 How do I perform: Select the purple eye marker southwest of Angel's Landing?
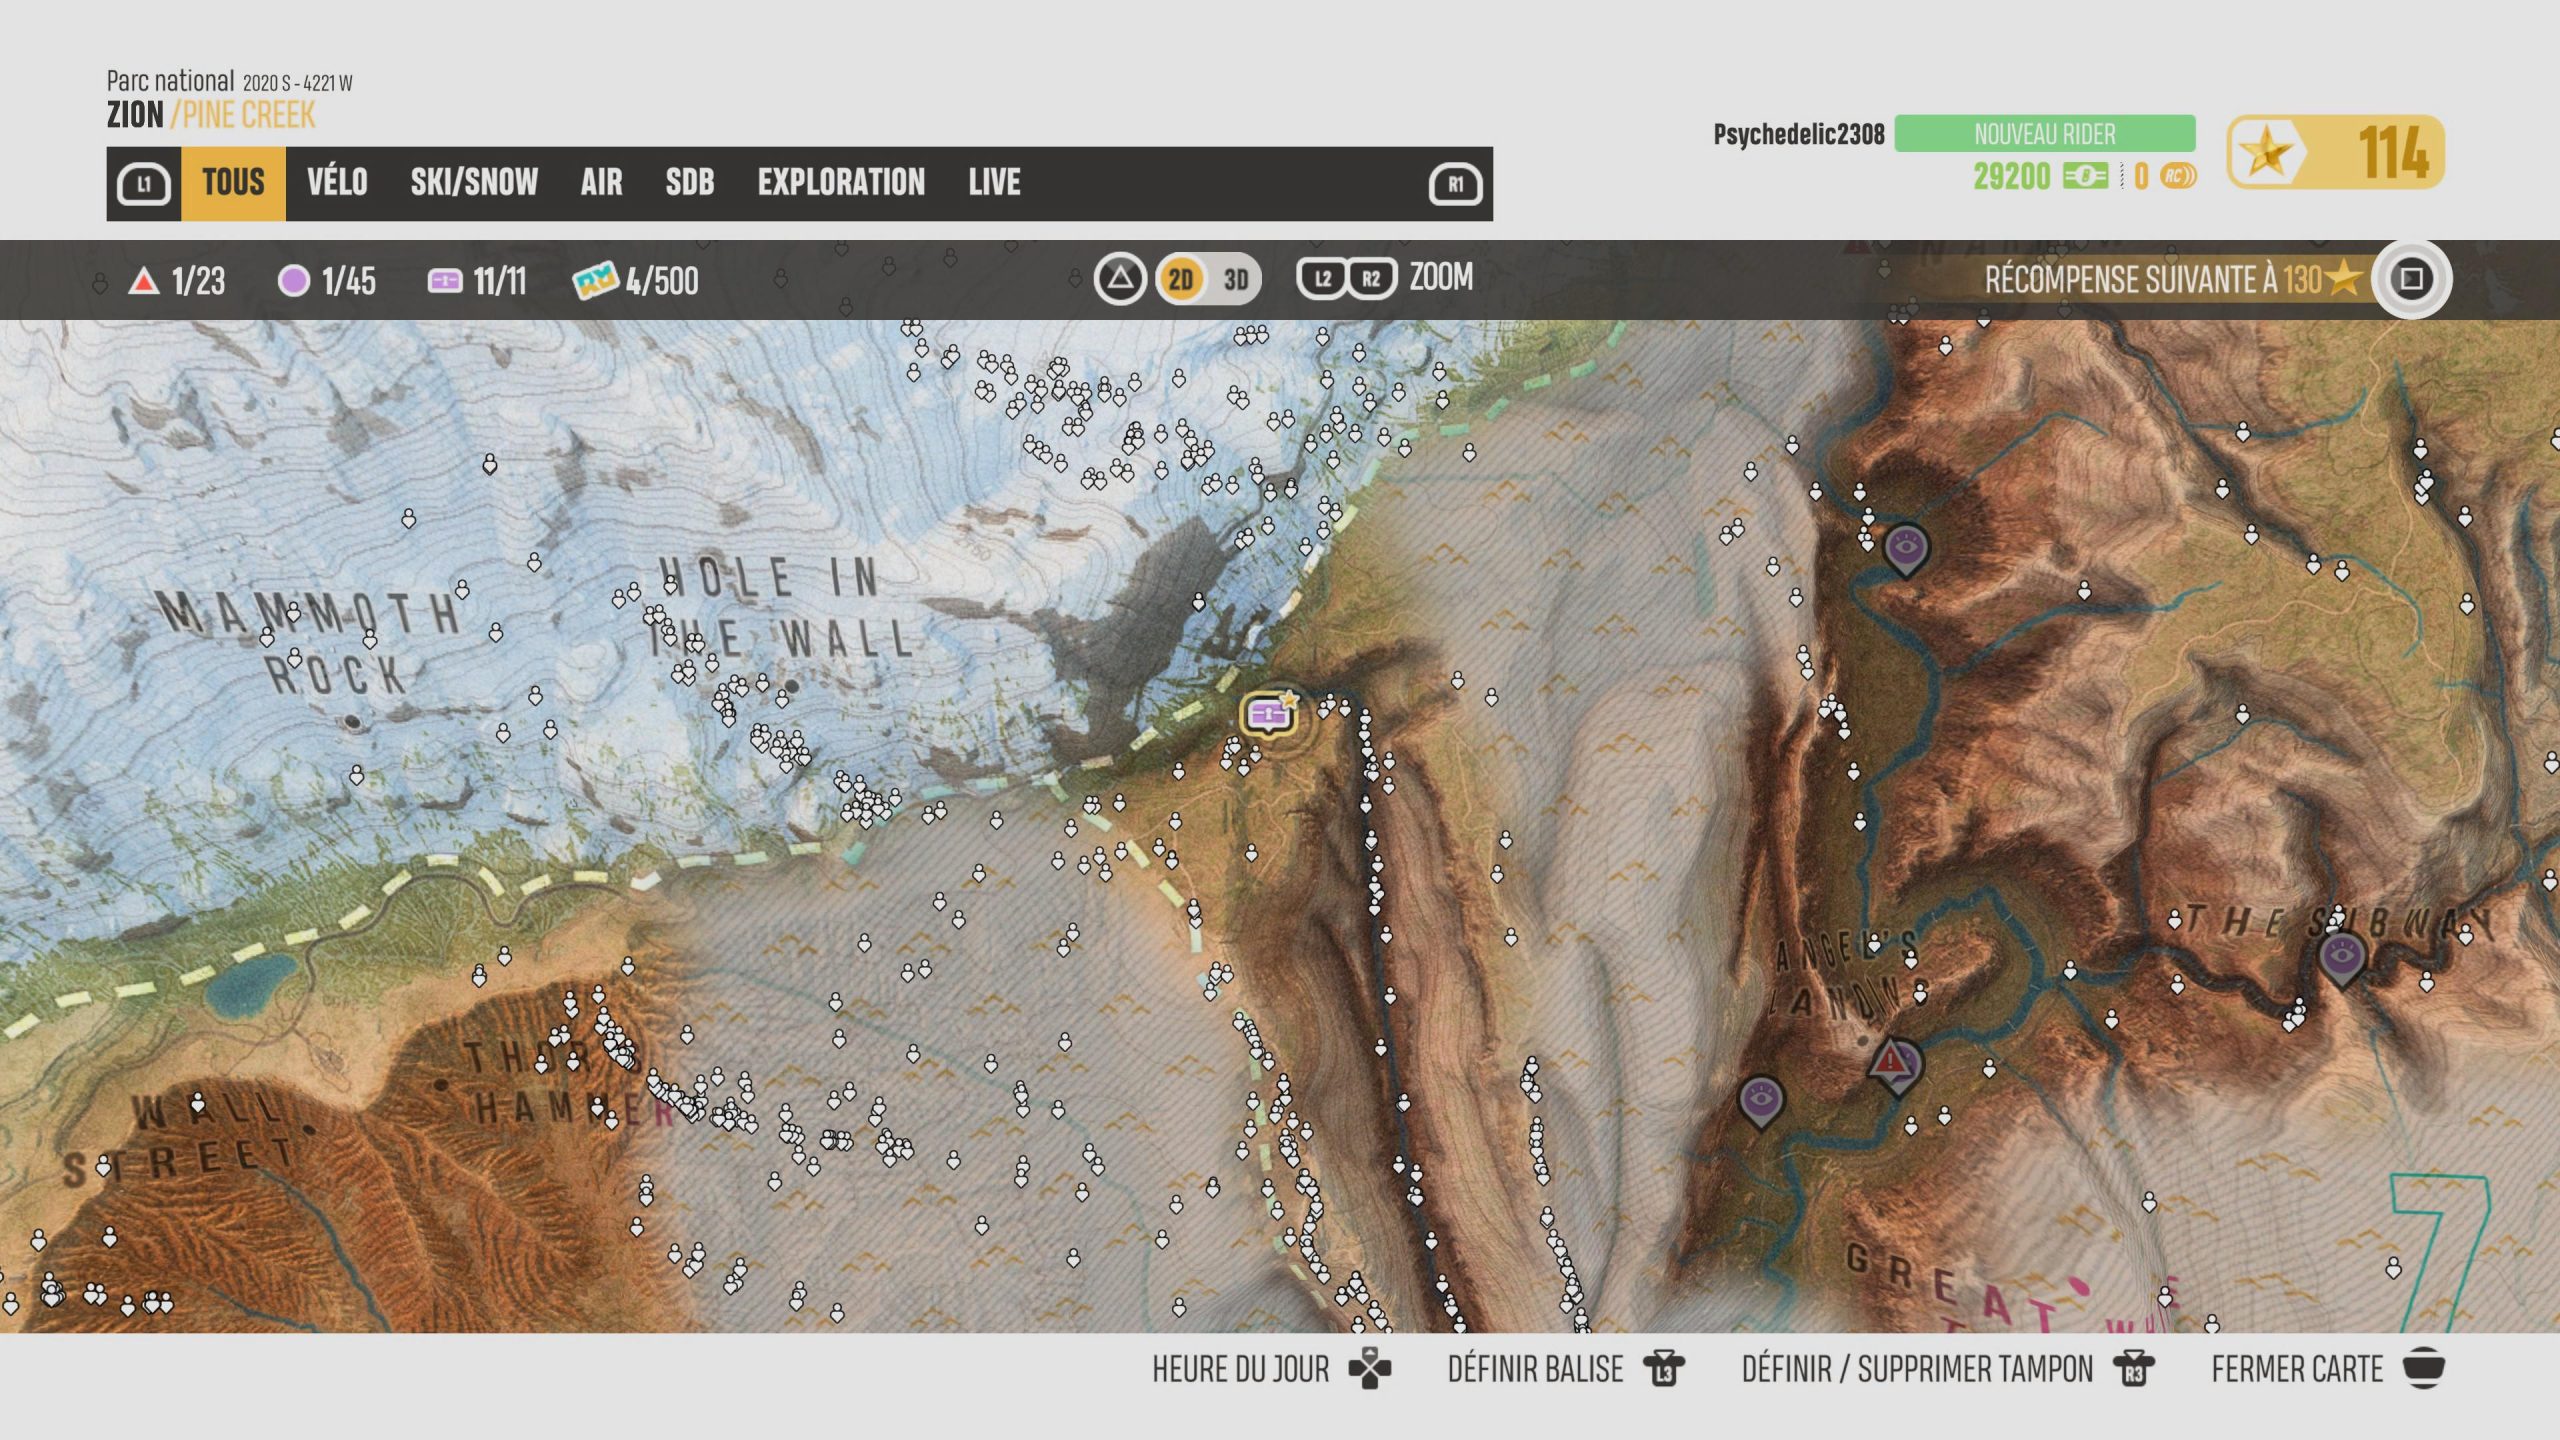[1761, 1100]
